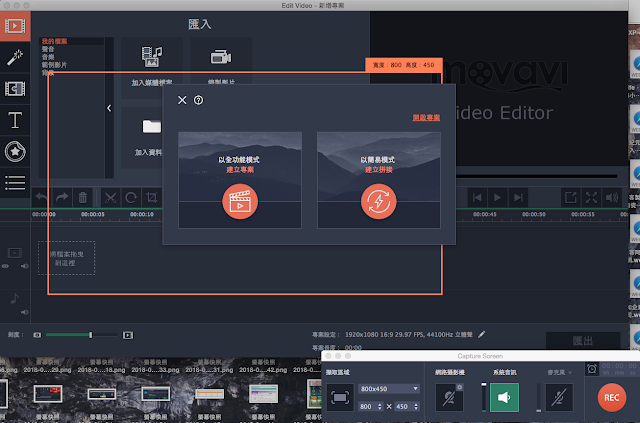Open the player volume control speaker icon
The height and width of the screenshot is (423, 640).
612,198
